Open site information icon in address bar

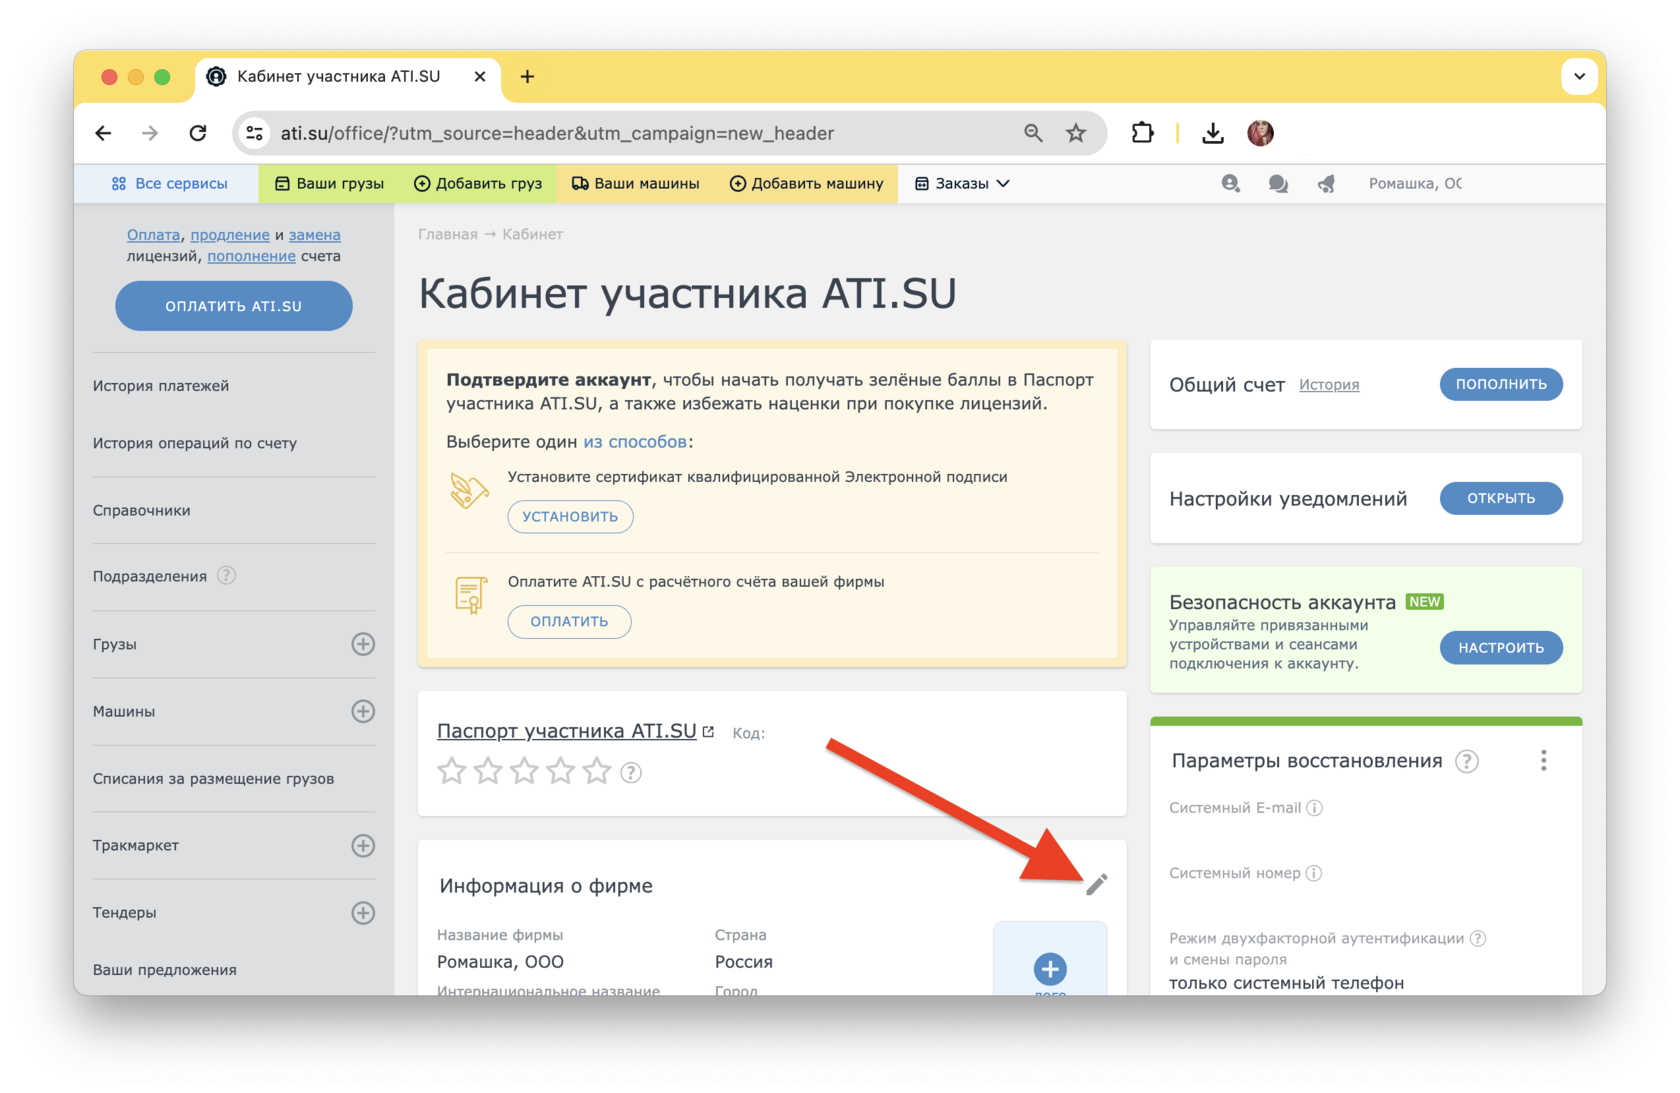255,133
